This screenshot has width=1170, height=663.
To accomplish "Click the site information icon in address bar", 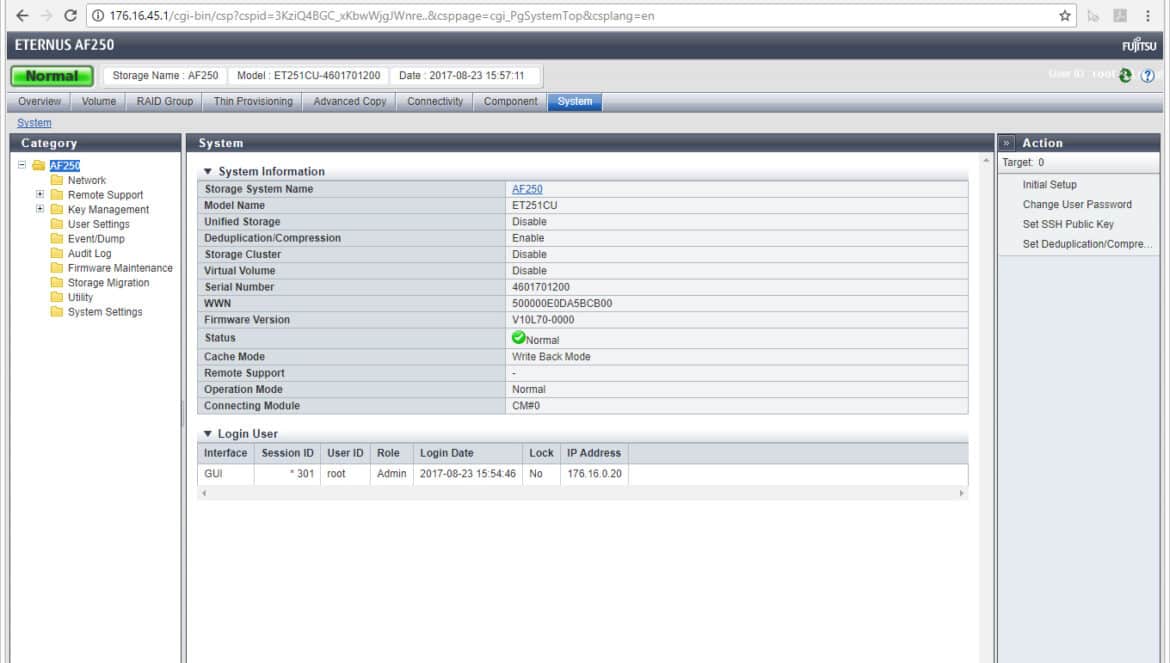I will tap(98, 16).
